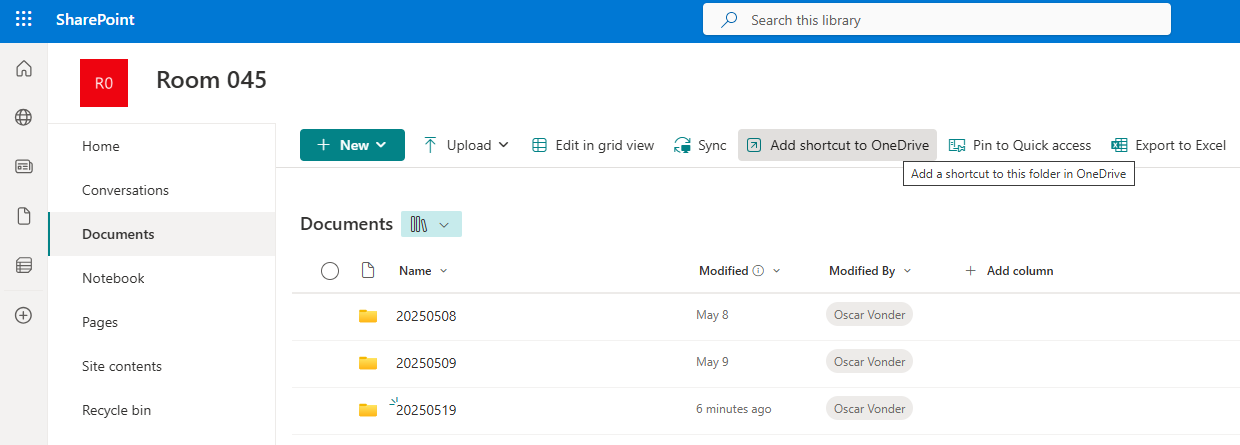Click the May 9 modified date
The image size is (1240, 445).
tap(712, 362)
